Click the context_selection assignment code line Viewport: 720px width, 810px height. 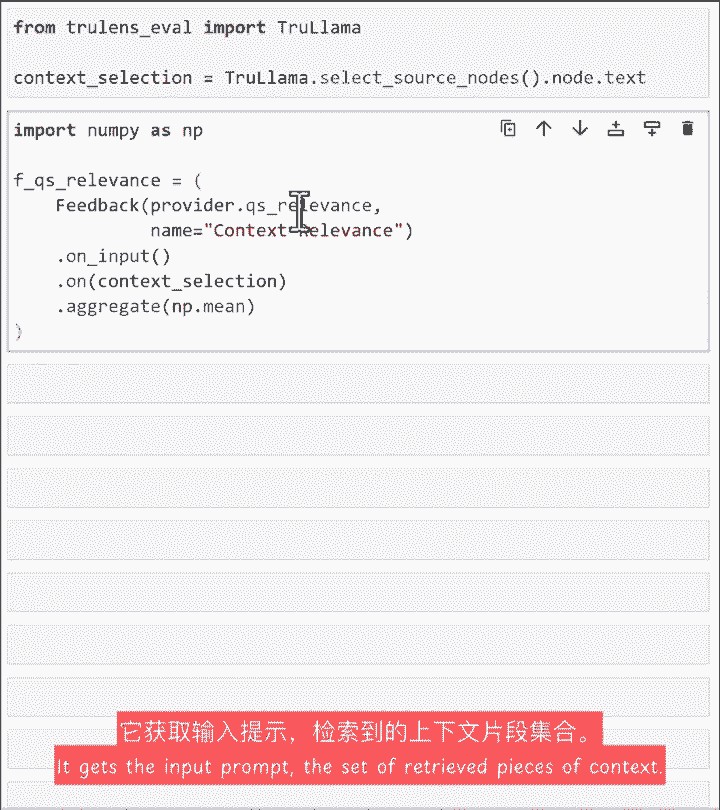coord(330,77)
